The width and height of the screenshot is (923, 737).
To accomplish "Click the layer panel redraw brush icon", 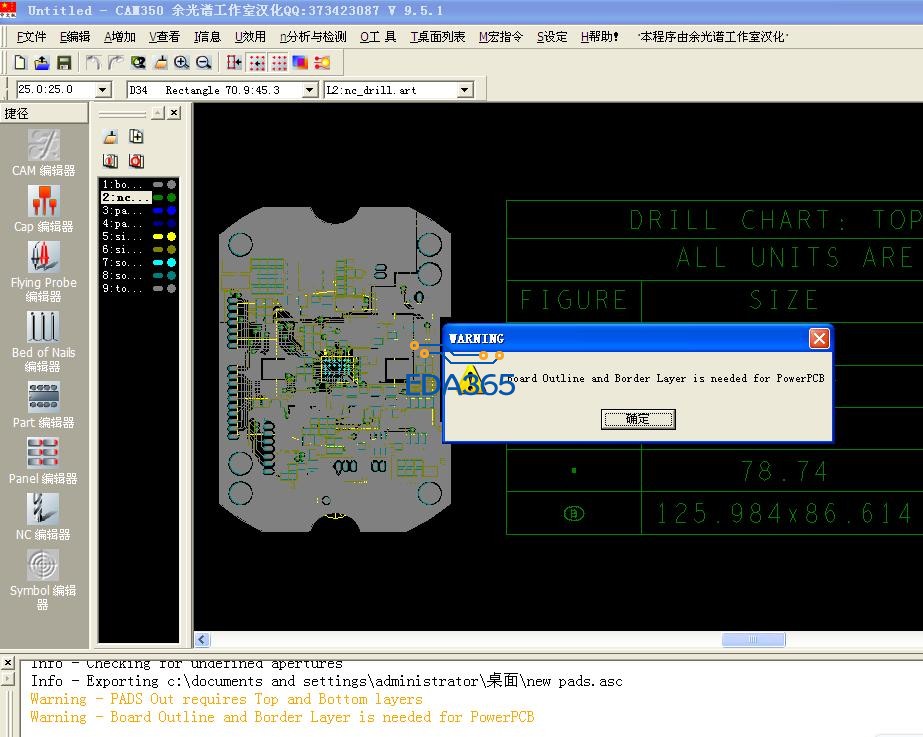I will point(111,137).
